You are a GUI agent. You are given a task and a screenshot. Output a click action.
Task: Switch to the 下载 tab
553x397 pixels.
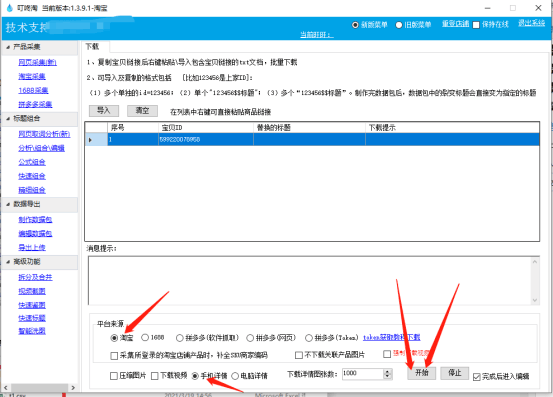pyautogui.click(x=92, y=47)
